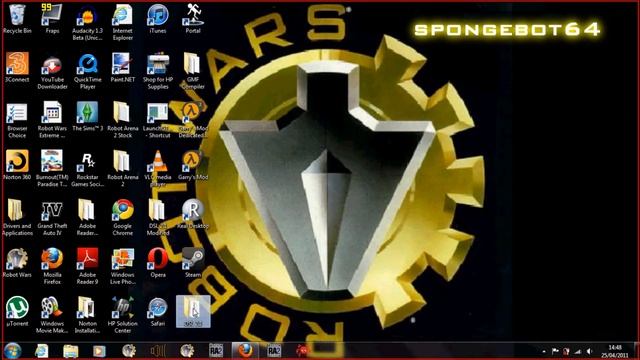Screen dimensions: 640x360
Task: Launch Paint.NET from the desktop
Action: click(122, 67)
